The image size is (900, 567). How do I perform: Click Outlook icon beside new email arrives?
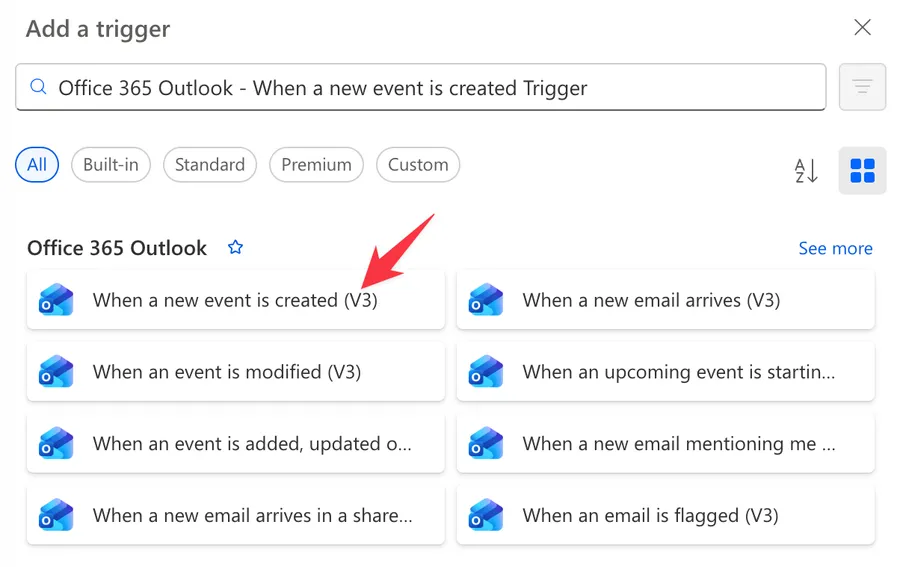[486, 300]
